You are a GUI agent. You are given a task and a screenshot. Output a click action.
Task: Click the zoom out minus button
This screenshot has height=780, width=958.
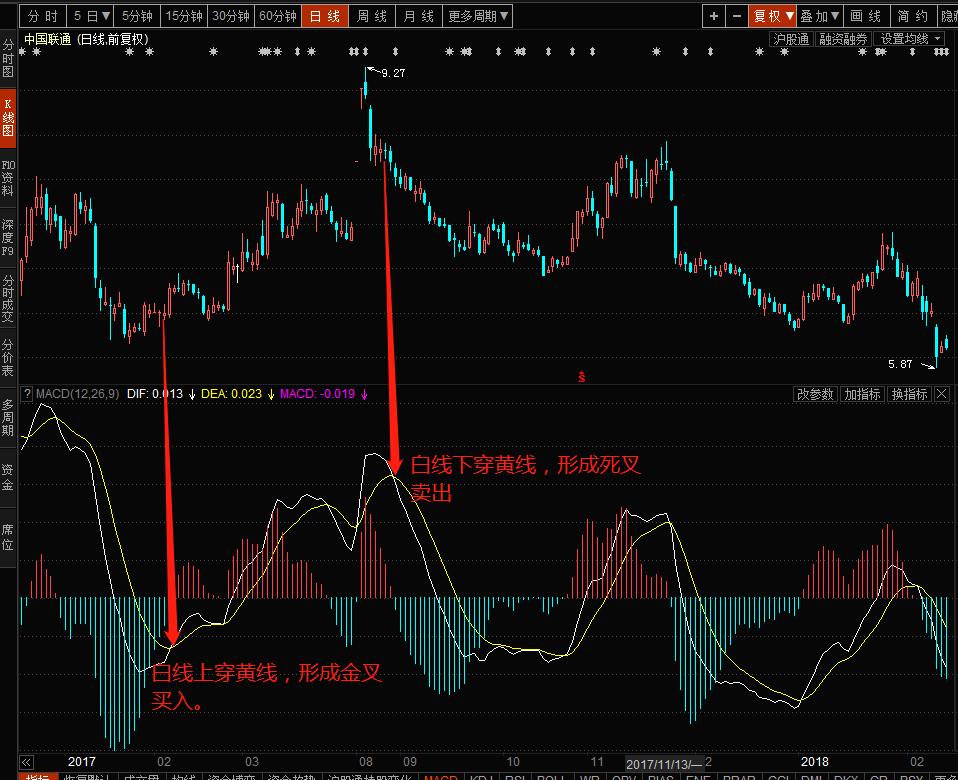737,16
